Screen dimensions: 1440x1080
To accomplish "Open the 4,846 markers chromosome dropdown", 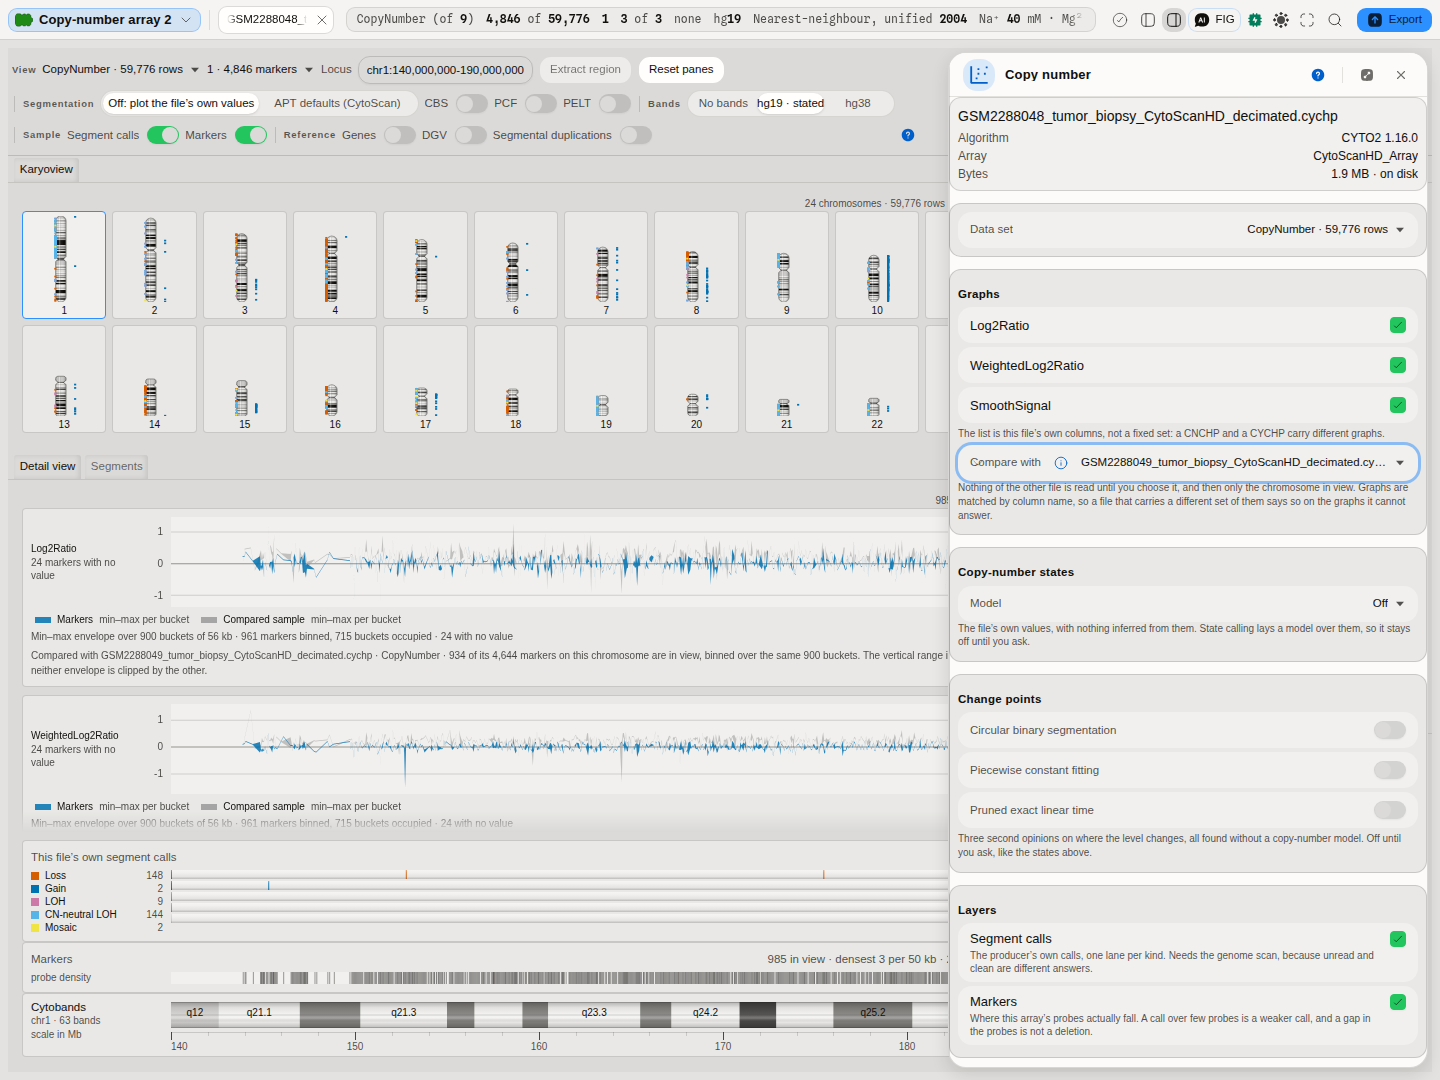I will pos(260,70).
